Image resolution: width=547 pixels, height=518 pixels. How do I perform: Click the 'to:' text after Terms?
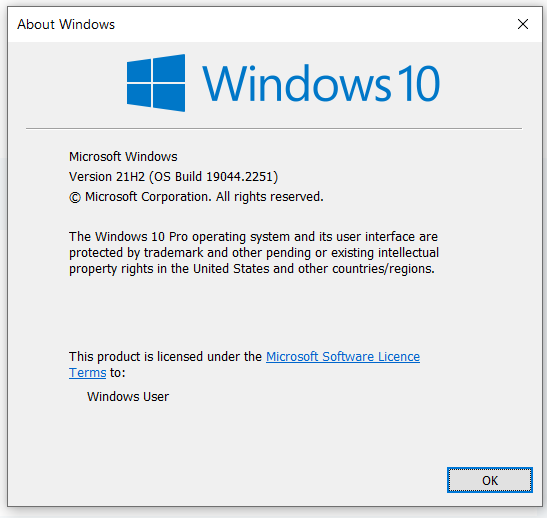[118, 373]
